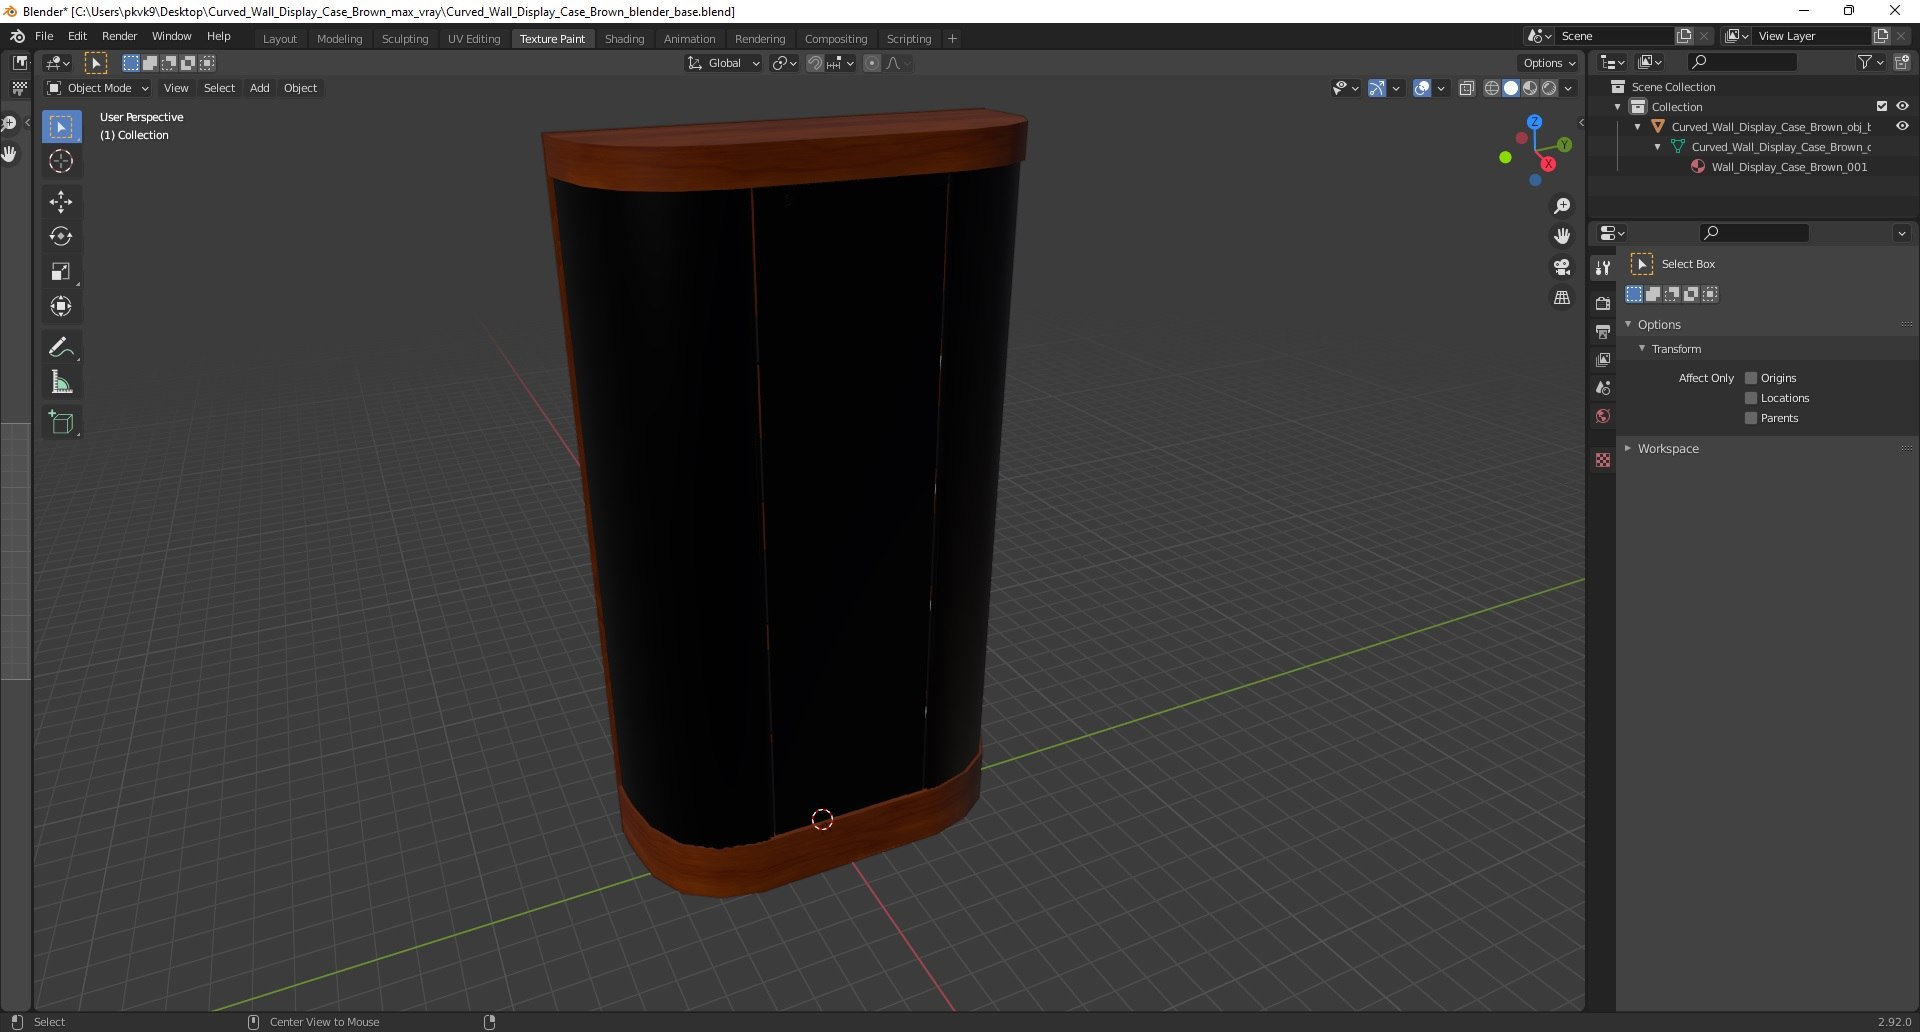The height and width of the screenshot is (1032, 1920).
Task: Enable the Locations checkbox
Action: click(x=1751, y=398)
